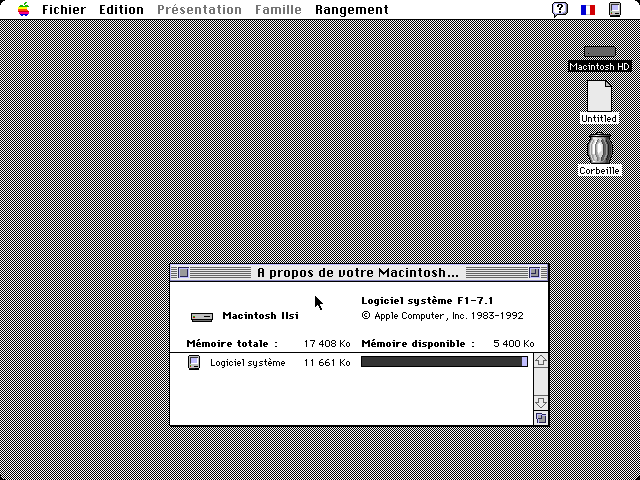Open the Rangement menu
This screenshot has height=480, width=640.
pos(352,9)
